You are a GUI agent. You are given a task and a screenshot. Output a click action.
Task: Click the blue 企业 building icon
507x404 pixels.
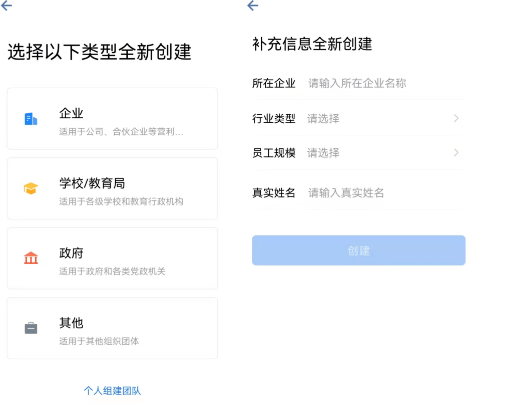pyautogui.click(x=31, y=119)
